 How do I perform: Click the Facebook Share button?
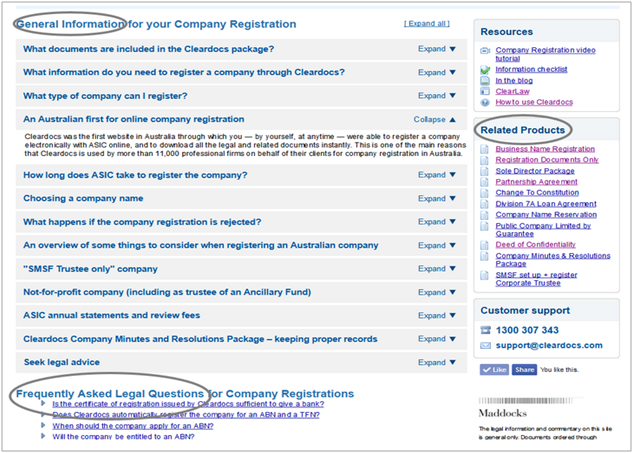(524, 370)
